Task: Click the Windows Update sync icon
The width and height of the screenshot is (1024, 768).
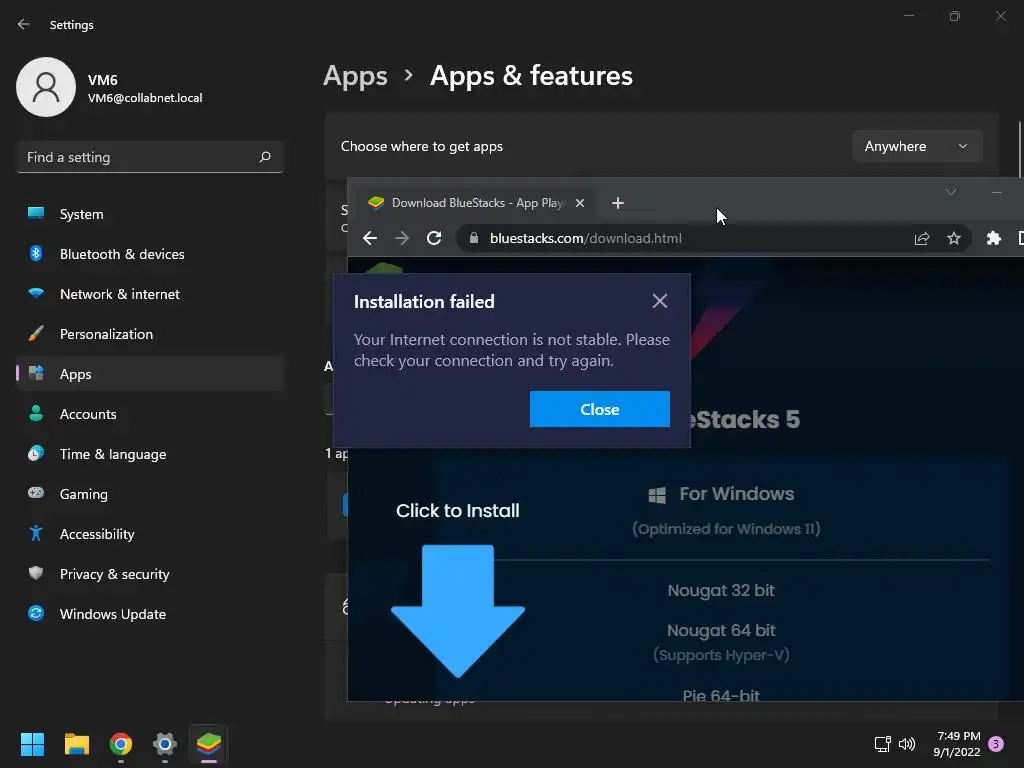Action: pos(36,613)
